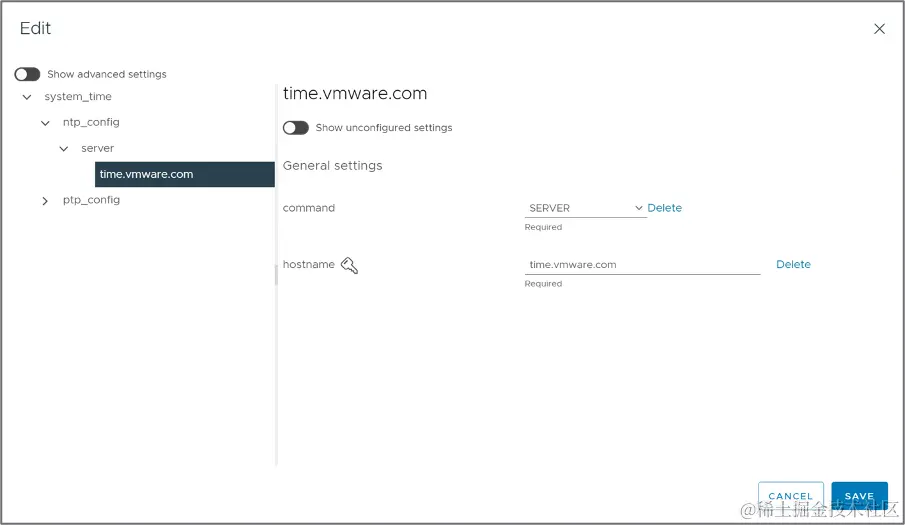Screen dimensions: 906x526
Task: Click the CANCEL button
Action: (790, 496)
